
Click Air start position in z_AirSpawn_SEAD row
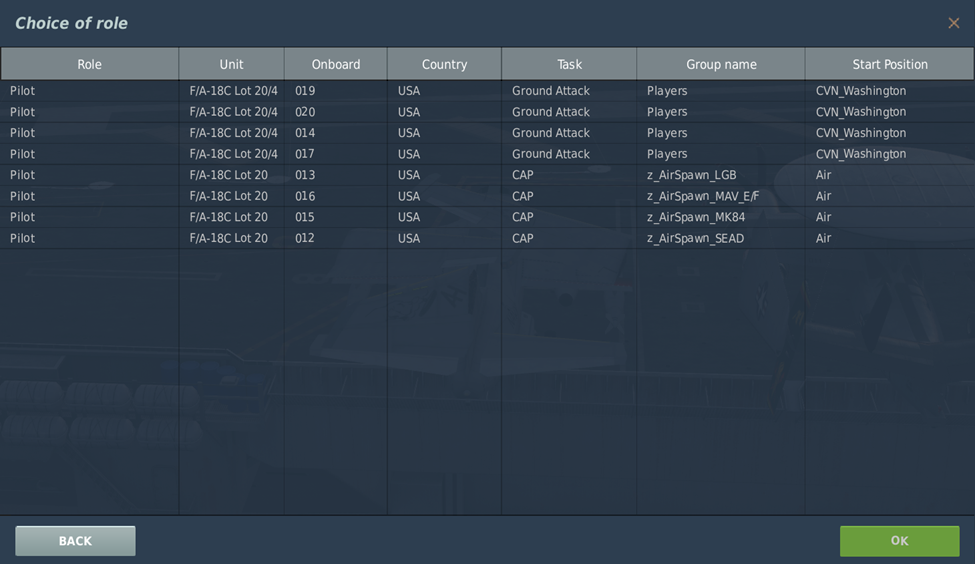point(823,238)
